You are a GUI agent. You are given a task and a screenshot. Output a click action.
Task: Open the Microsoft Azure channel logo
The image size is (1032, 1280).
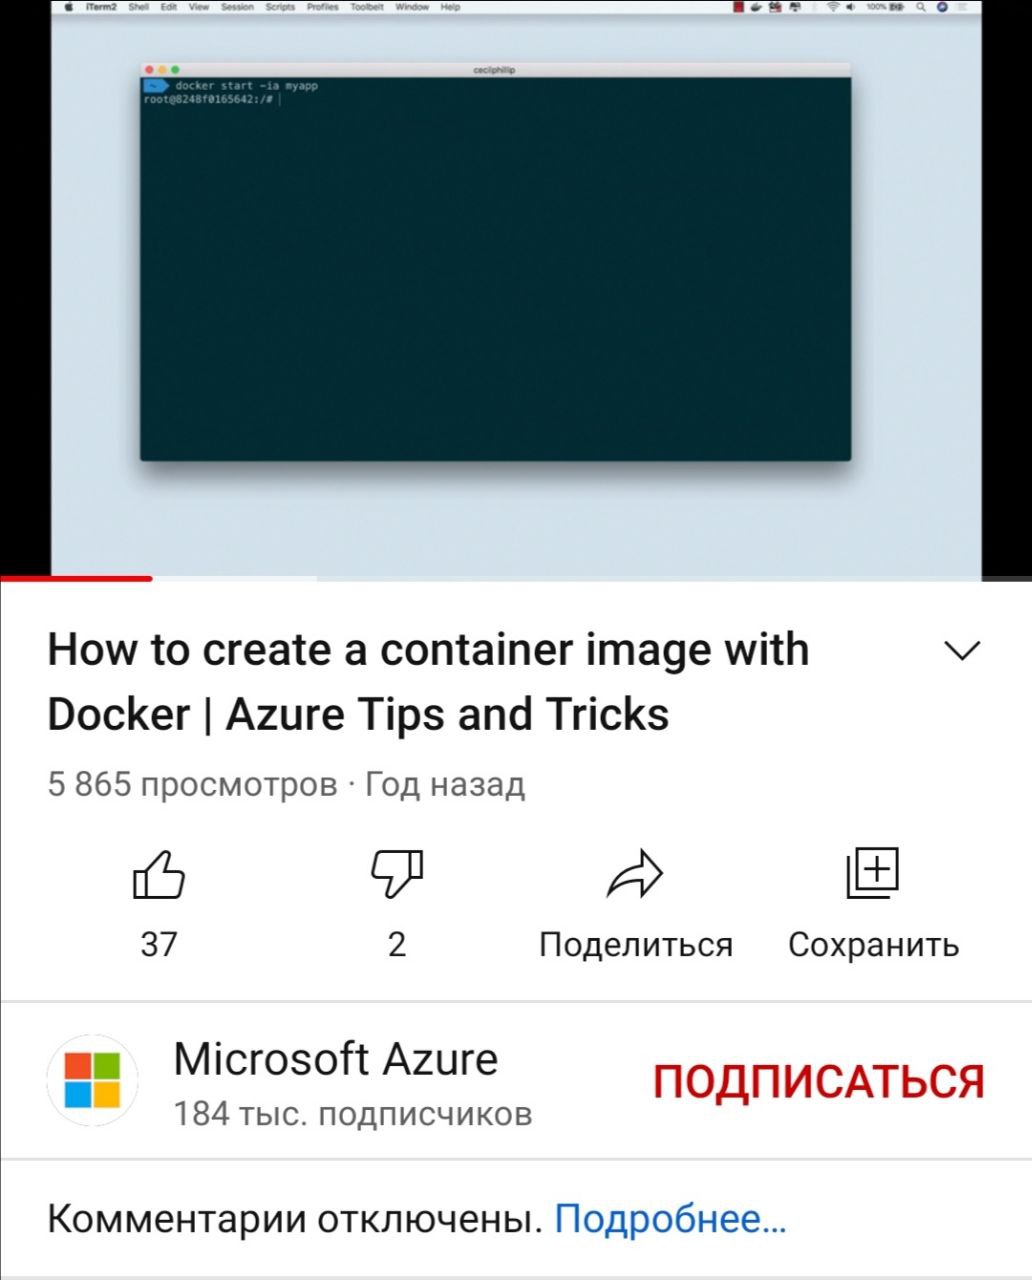(92, 1081)
